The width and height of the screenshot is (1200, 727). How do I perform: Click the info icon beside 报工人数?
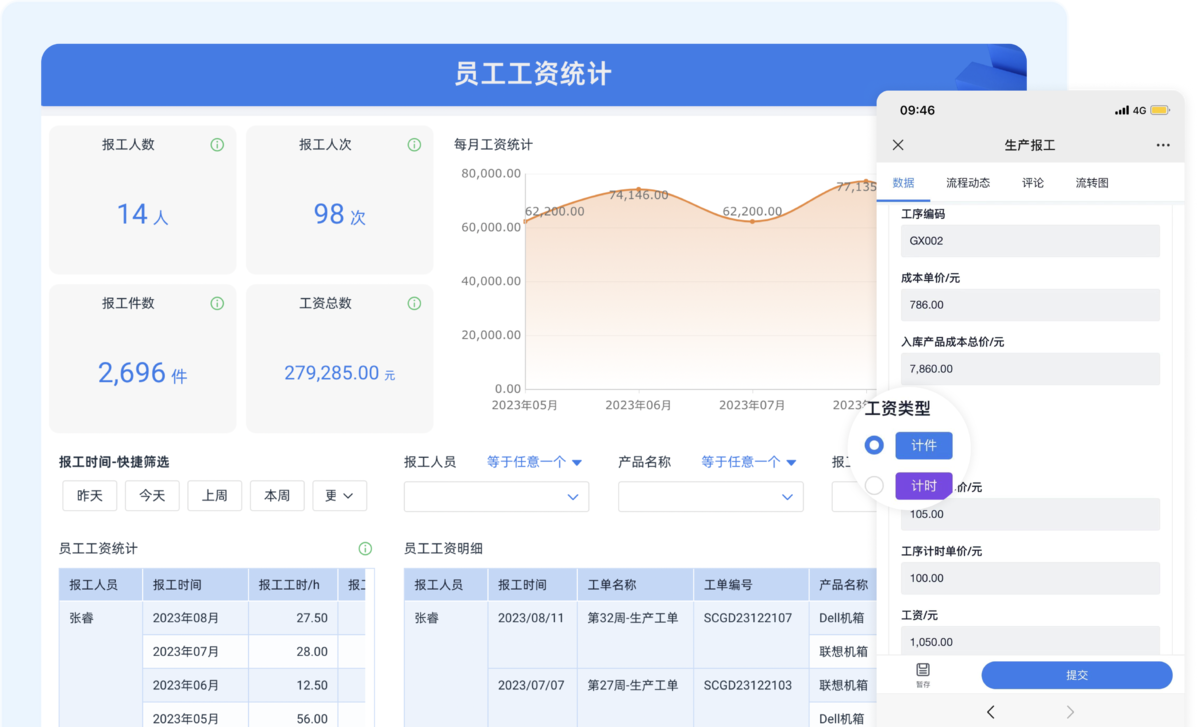pos(218,144)
